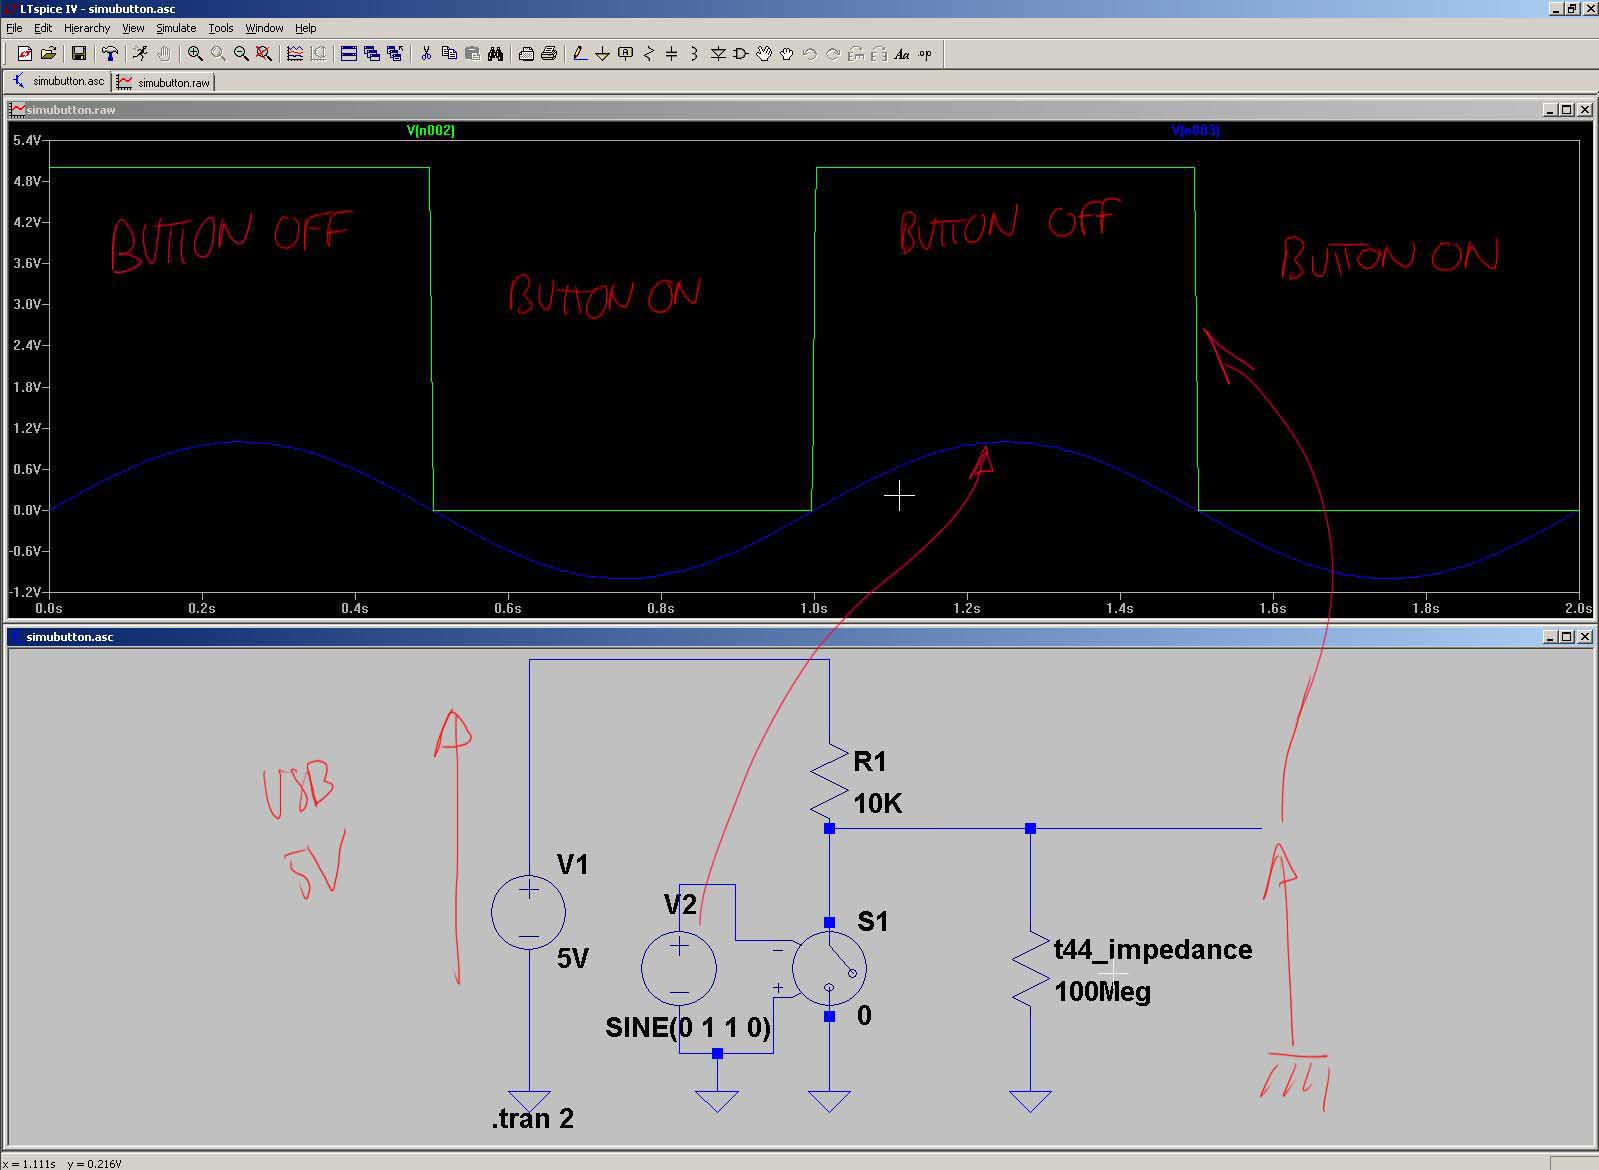Click the S1 switch symbol
The height and width of the screenshot is (1170, 1599).
(x=829, y=968)
